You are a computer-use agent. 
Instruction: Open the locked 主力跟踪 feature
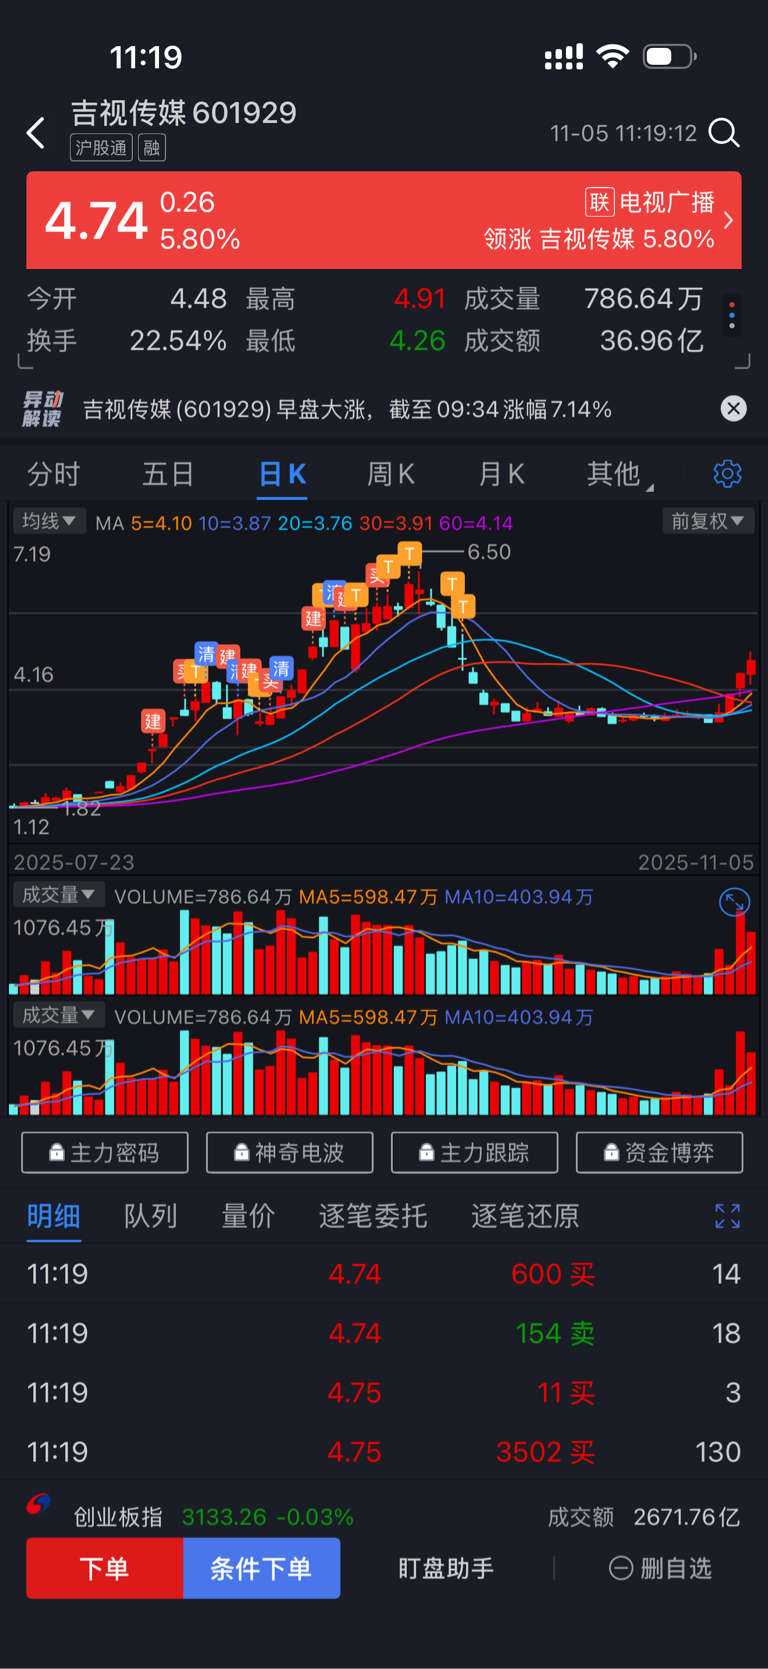pos(475,1153)
